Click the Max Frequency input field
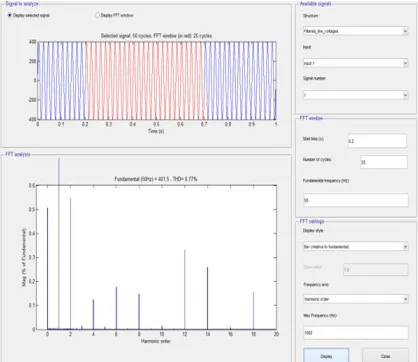418x362 pixels. (x=355, y=333)
